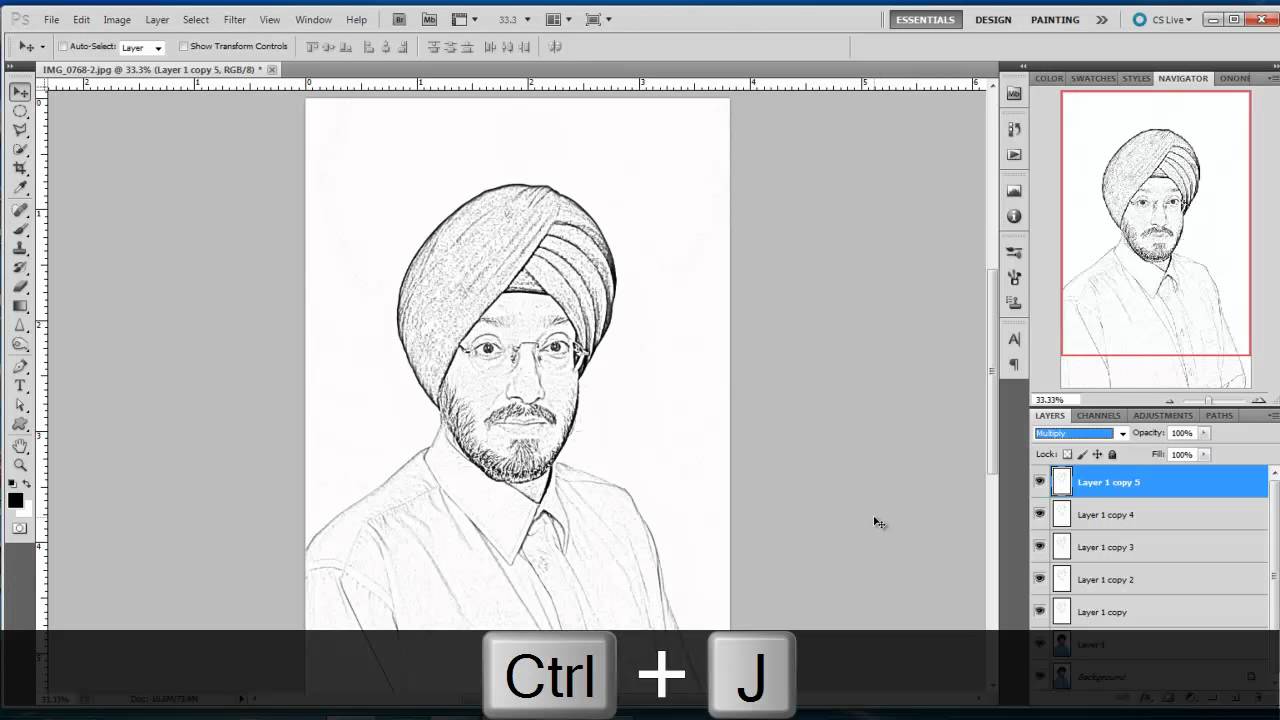This screenshot has width=1280, height=720.
Task: Select the Quick Selection tool
Action: coord(20,149)
